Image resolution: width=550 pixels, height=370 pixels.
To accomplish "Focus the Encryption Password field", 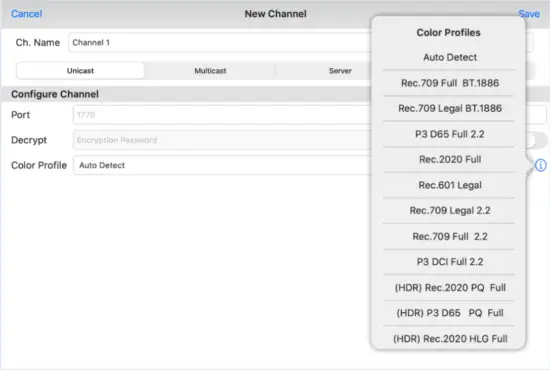I will click(x=222, y=140).
